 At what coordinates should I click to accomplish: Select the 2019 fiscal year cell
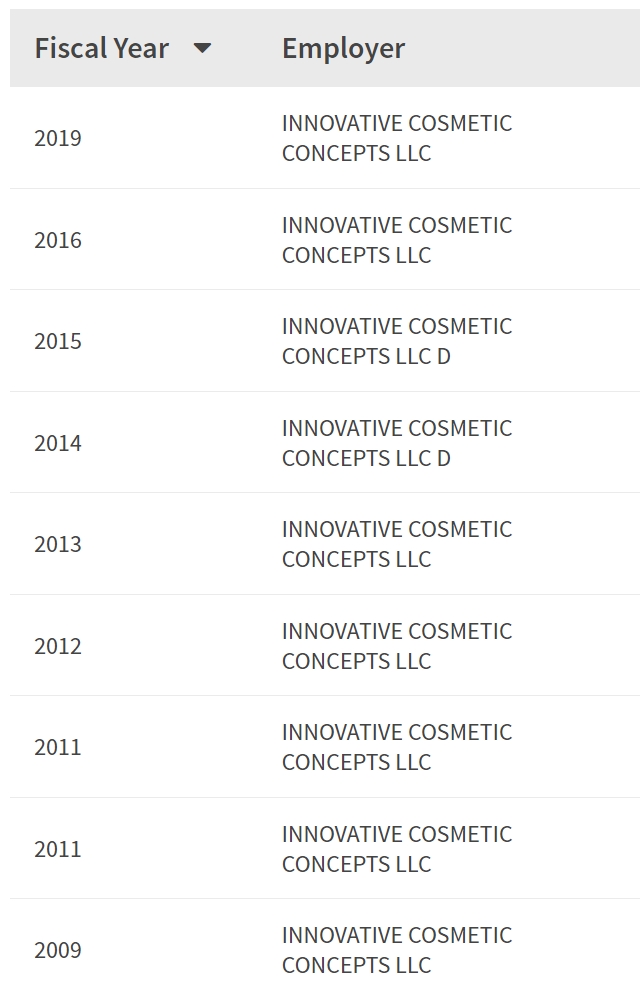coord(58,138)
